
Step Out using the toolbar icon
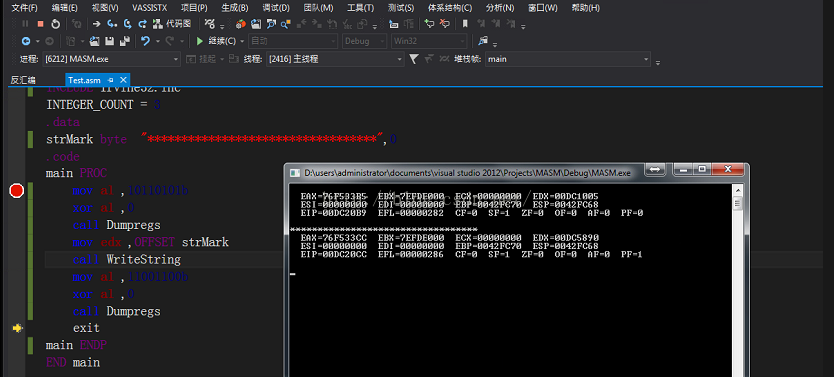tap(143, 23)
